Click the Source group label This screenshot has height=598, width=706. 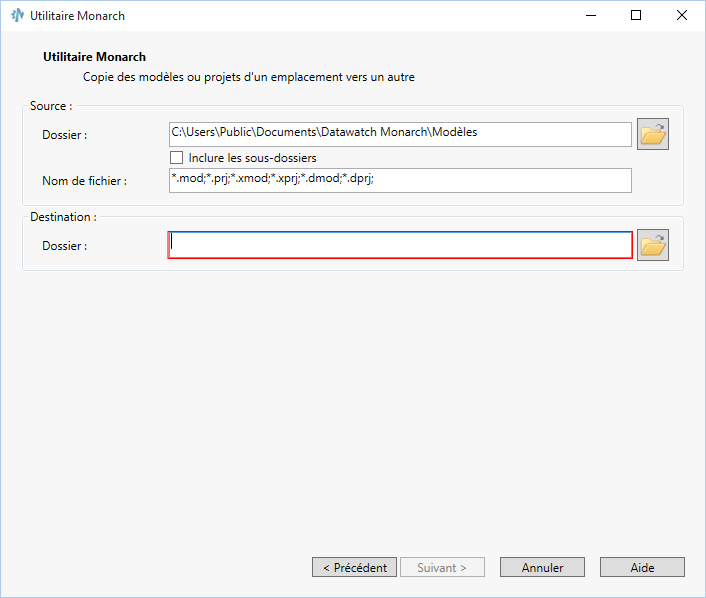[50, 106]
